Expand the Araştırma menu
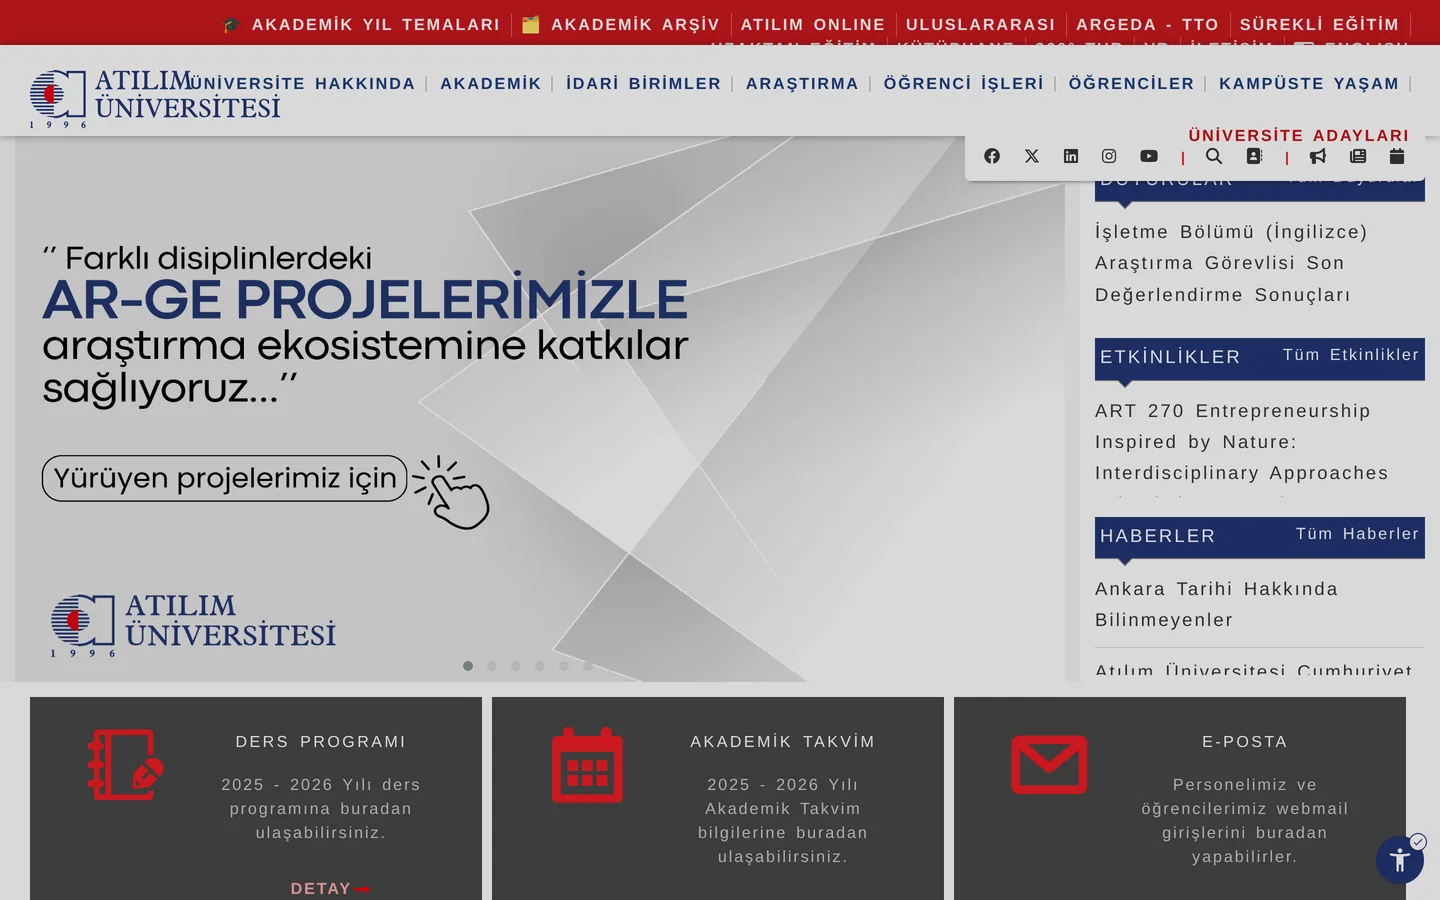Viewport: 1440px width, 900px height. [x=802, y=83]
